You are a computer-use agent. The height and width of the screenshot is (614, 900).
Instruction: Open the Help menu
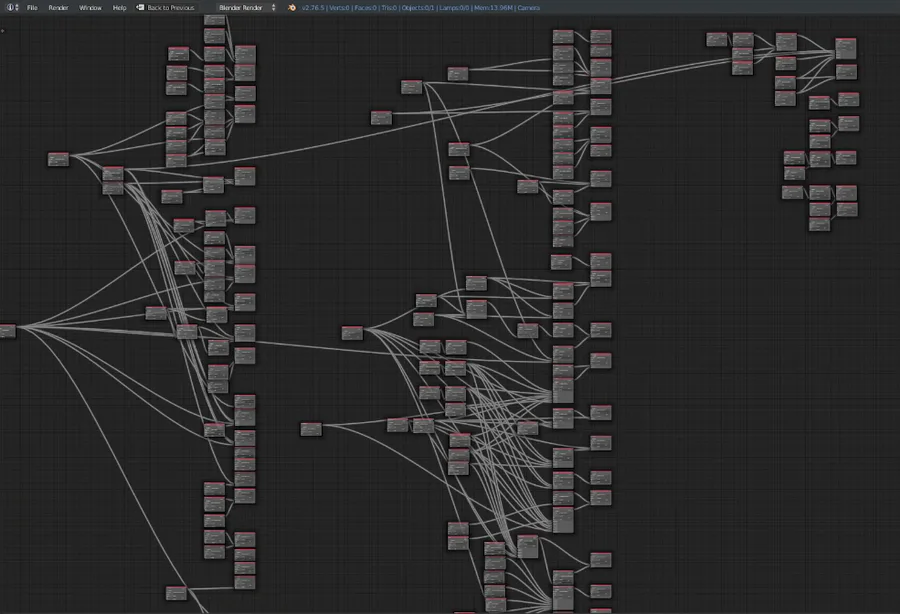point(119,7)
